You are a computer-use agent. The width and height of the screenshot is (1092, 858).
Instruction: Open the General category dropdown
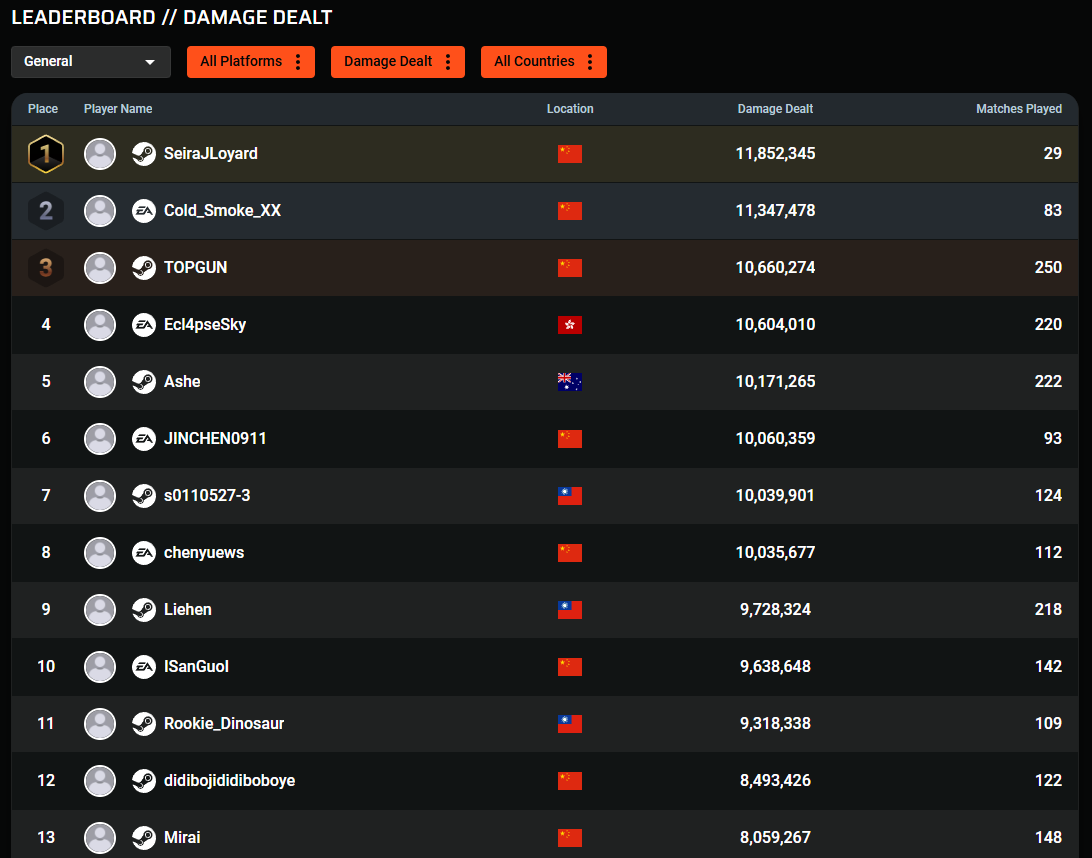(x=91, y=61)
